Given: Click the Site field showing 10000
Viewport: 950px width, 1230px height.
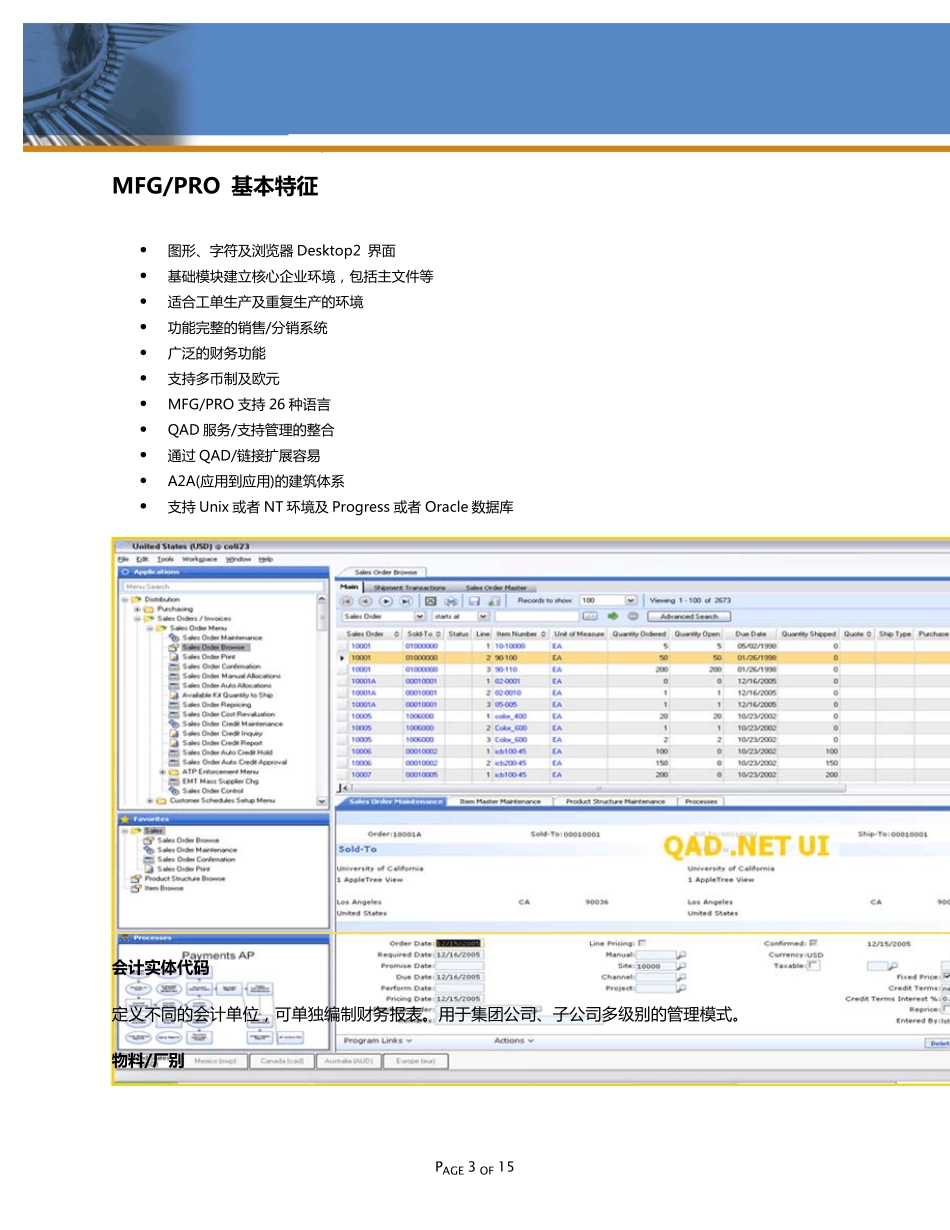Looking at the screenshot, I should click(655, 966).
